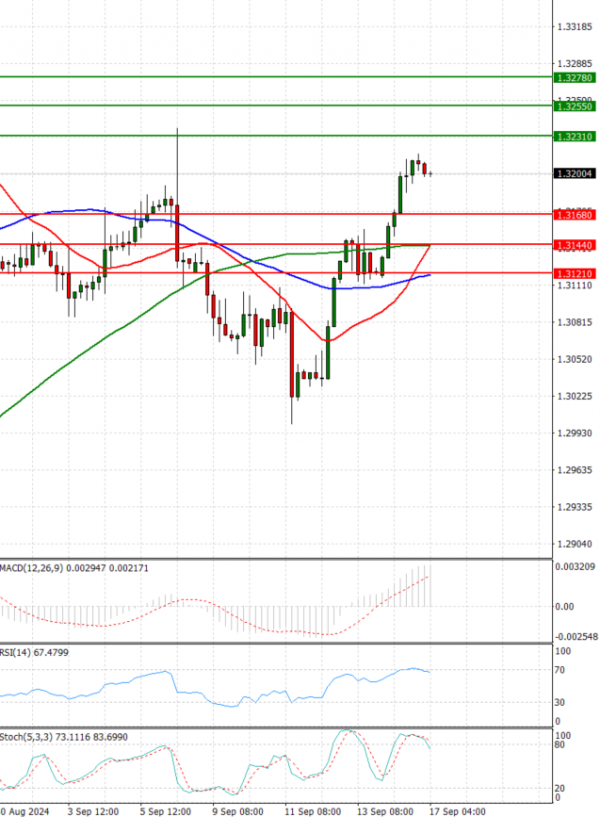Click the 9 Sep 08:00 time label
The width and height of the screenshot is (600, 817).
[238, 811]
